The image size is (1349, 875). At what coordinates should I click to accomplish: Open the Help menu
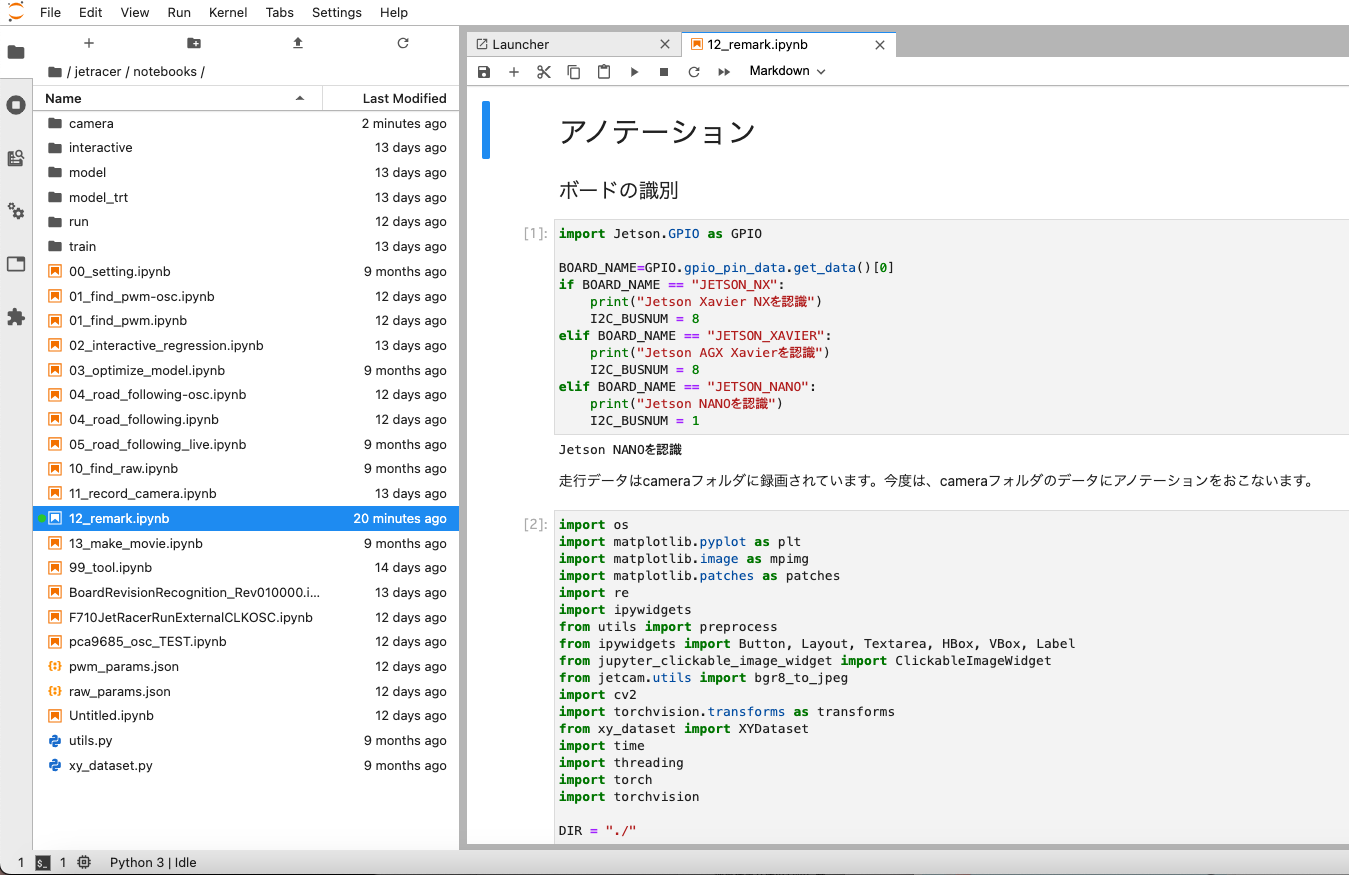coord(394,12)
